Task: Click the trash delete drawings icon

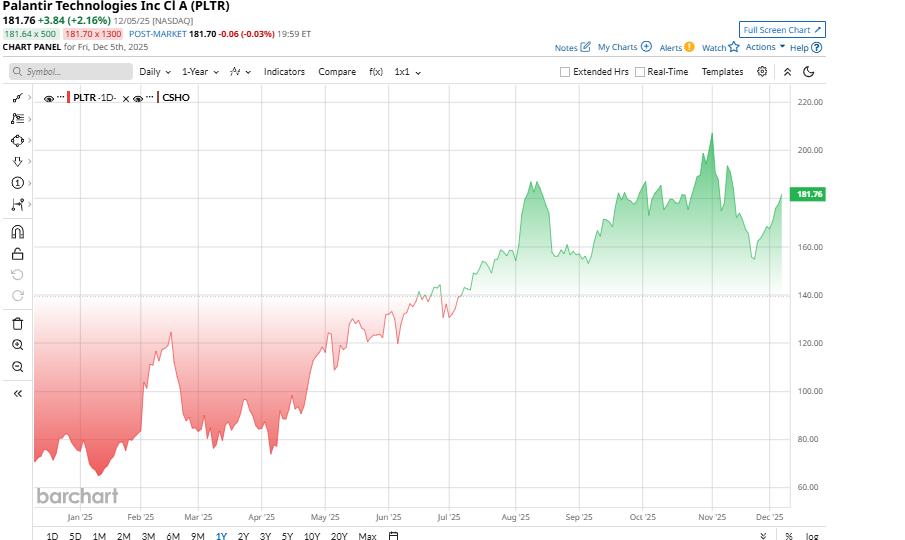Action: click(x=17, y=323)
